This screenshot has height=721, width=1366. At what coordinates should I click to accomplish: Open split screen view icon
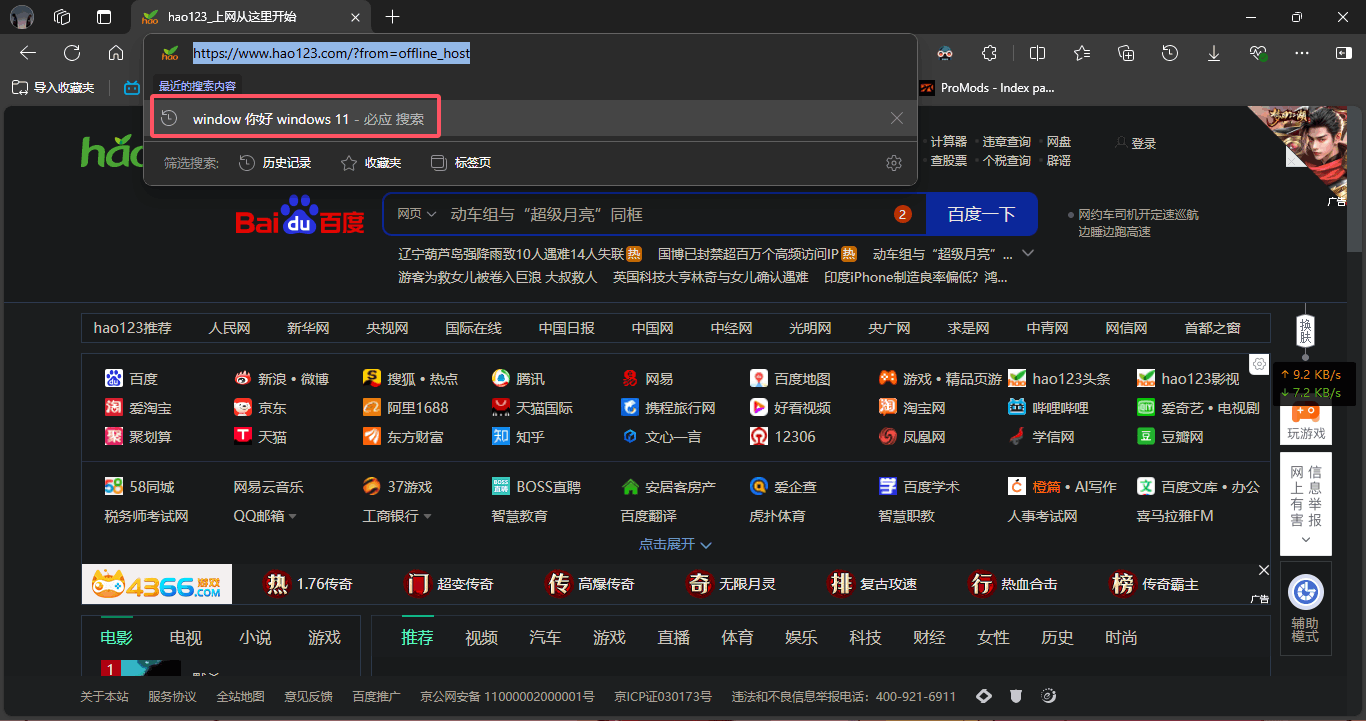click(1038, 53)
